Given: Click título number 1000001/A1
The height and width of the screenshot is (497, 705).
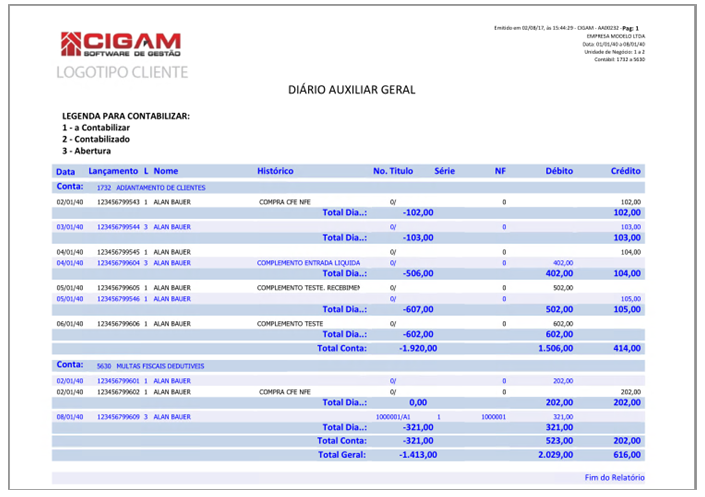Looking at the screenshot, I should (393, 417).
